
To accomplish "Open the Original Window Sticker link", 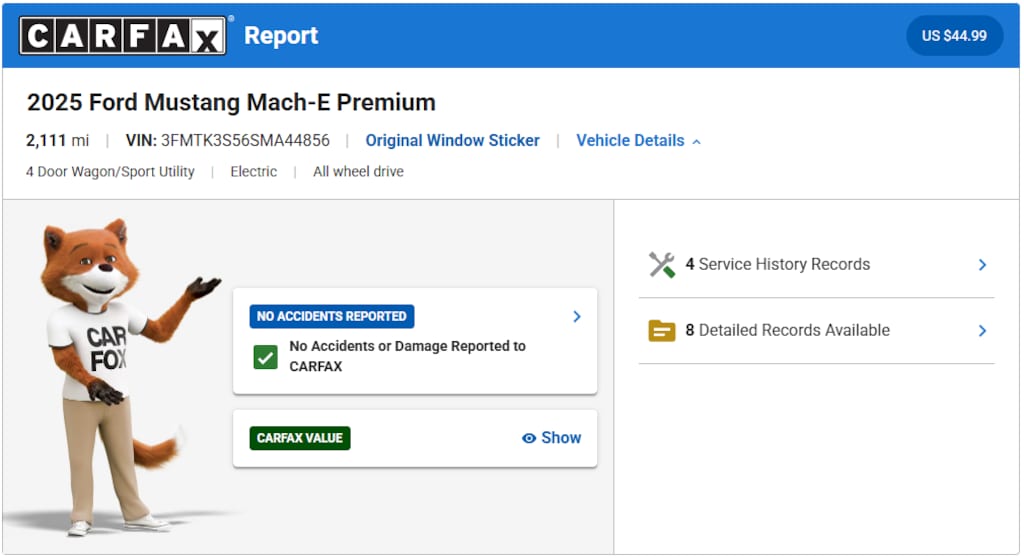I will point(452,140).
